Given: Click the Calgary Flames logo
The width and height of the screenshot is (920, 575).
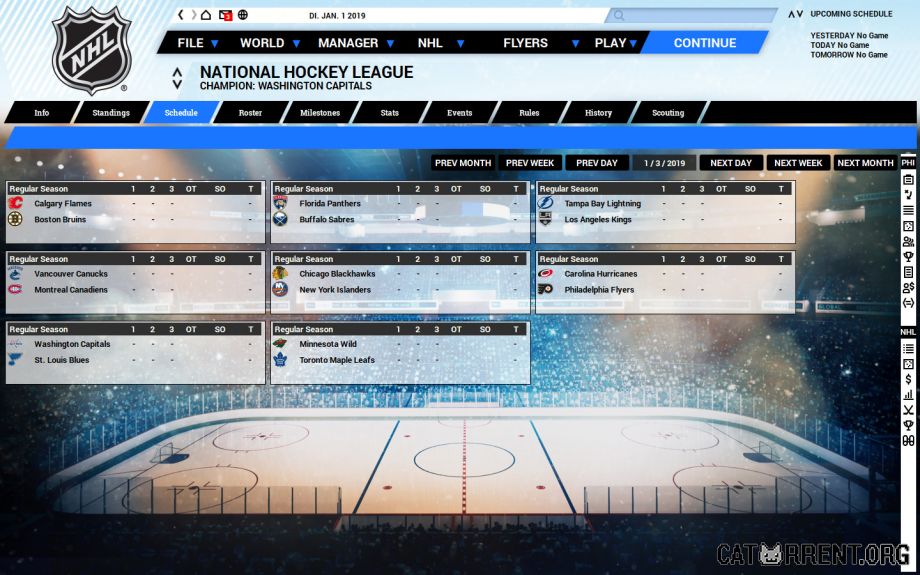Looking at the screenshot, I should pos(15,204).
